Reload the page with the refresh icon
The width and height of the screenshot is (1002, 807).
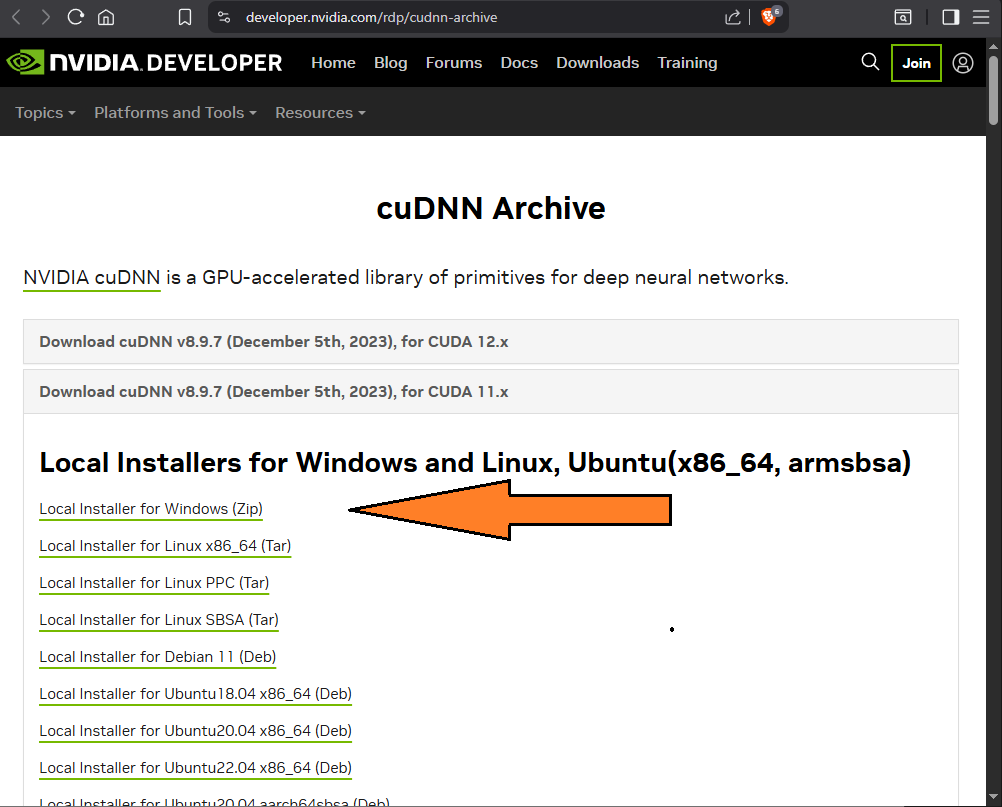pos(75,17)
